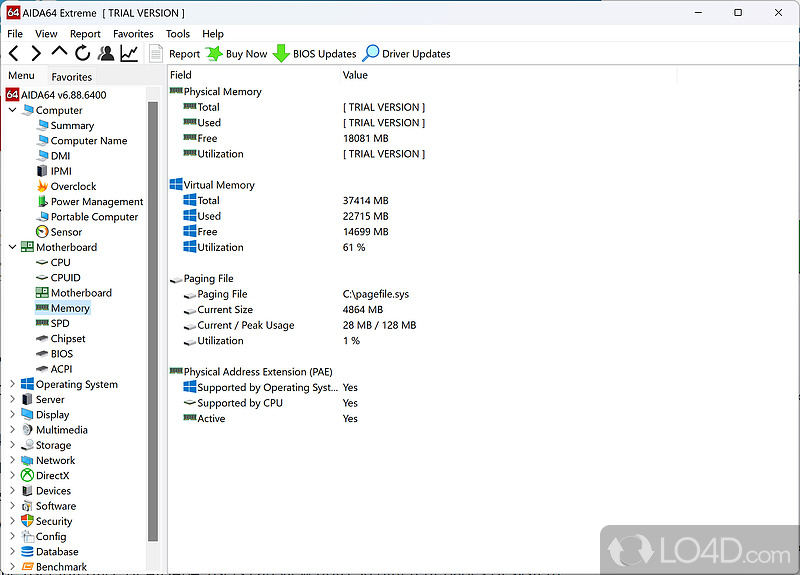This screenshot has width=800, height=575.
Task: Select the Operating System Windows icon
Action: (x=27, y=384)
